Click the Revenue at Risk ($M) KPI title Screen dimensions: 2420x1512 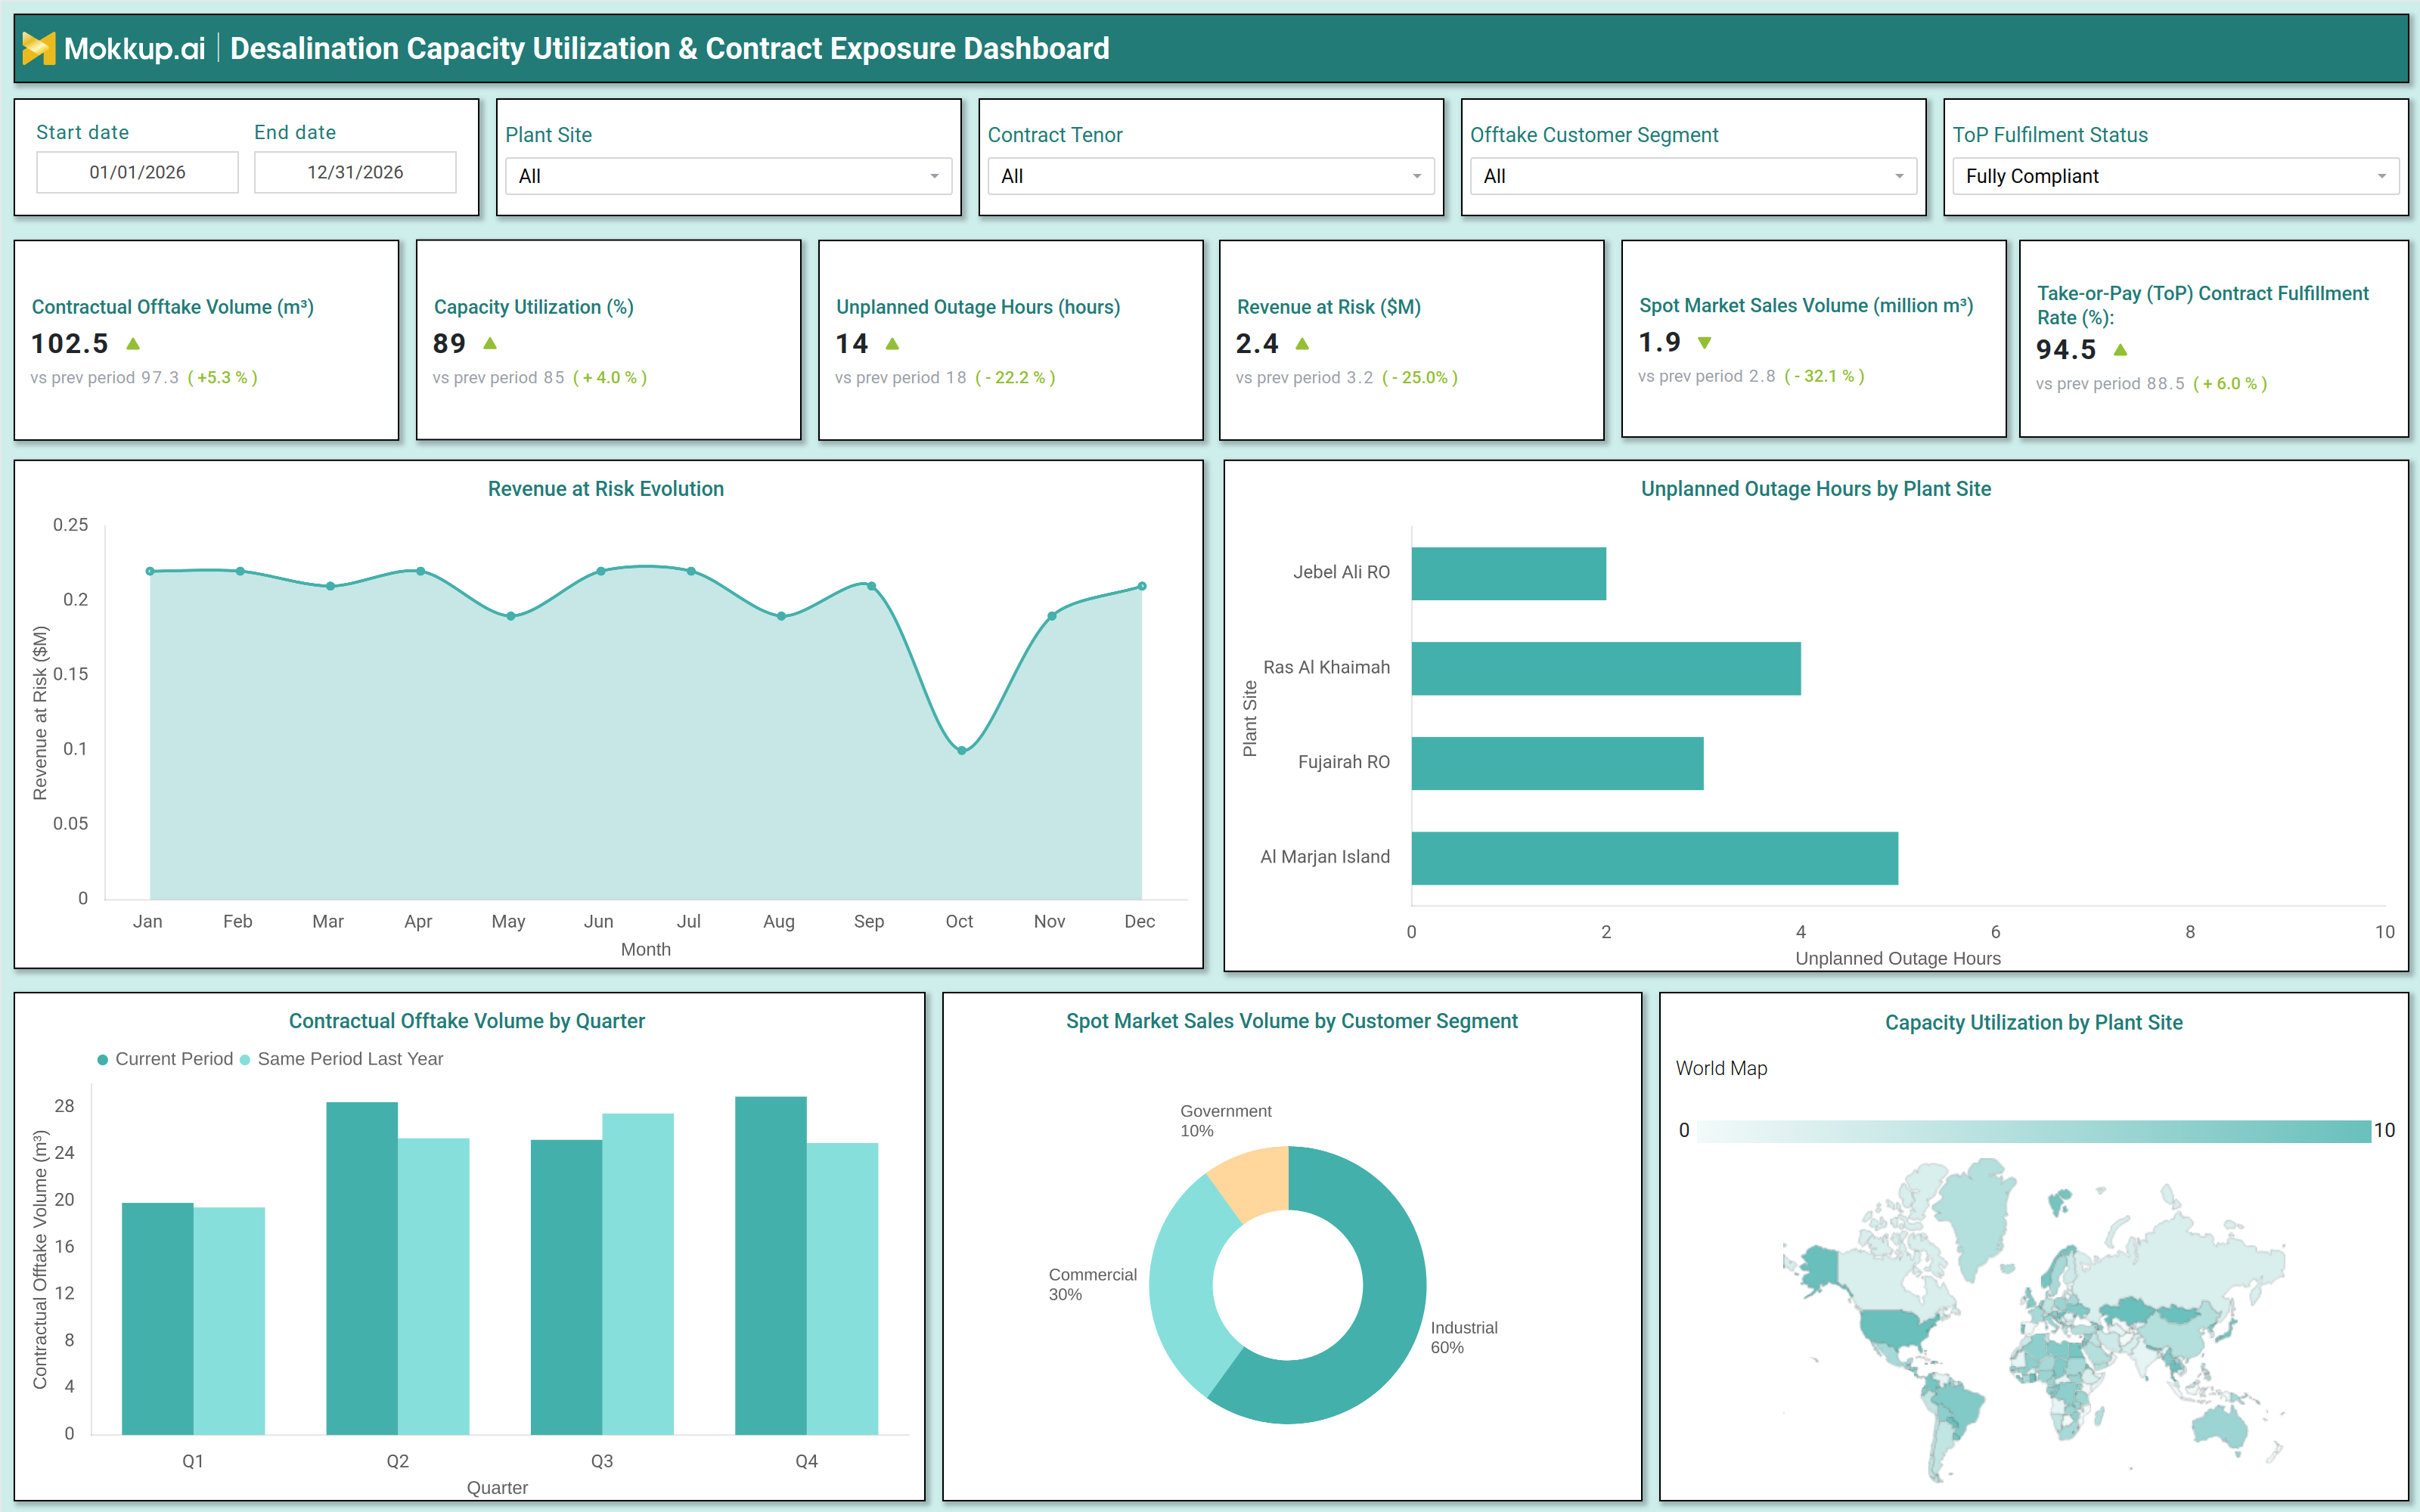pyautogui.click(x=1329, y=307)
